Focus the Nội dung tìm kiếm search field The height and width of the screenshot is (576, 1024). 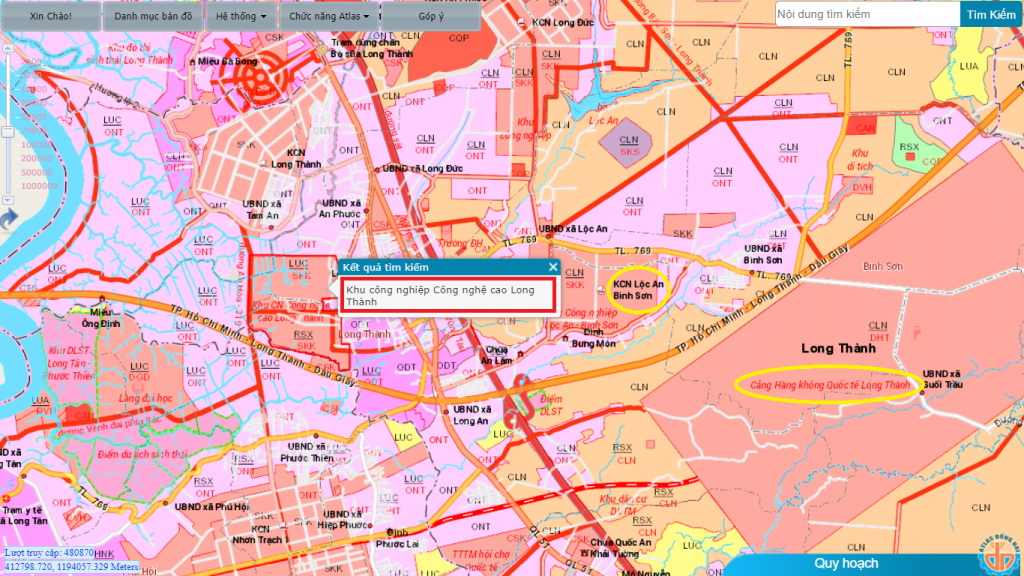pyautogui.click(x=867, y=14)
